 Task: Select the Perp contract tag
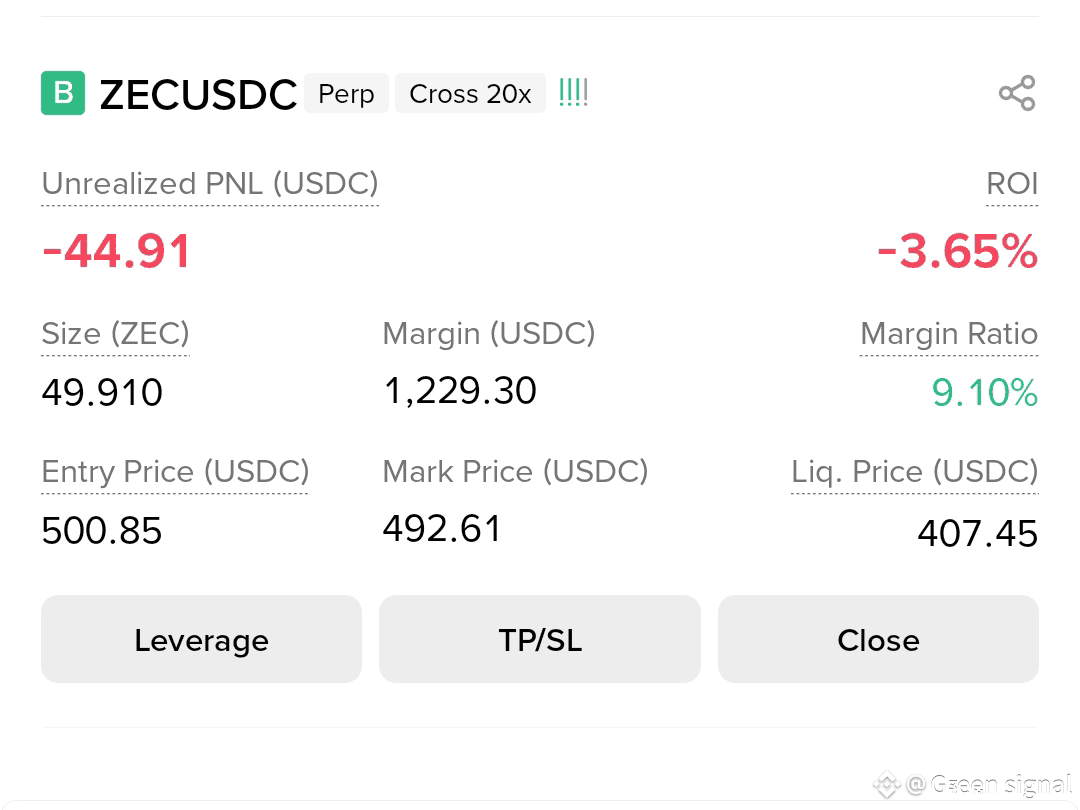(x=346, y=94)
